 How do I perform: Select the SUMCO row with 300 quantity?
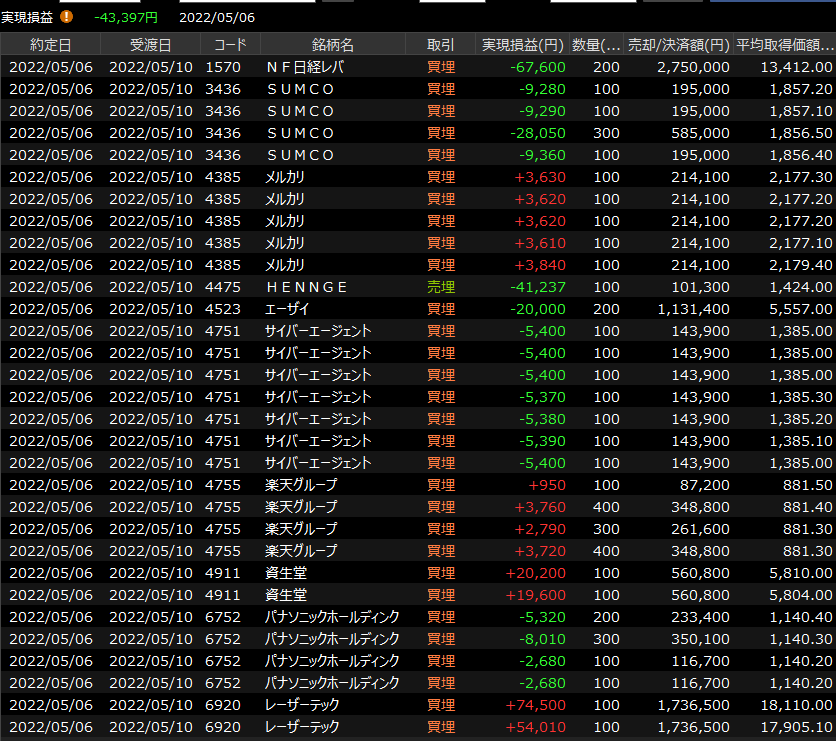tap(301, 133)
